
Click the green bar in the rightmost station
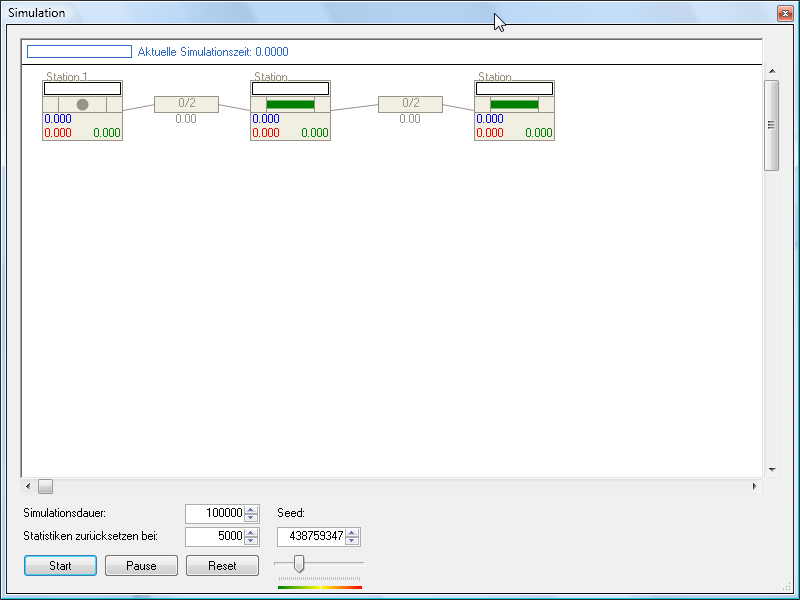pyautogui.click(x=514, y=104)
